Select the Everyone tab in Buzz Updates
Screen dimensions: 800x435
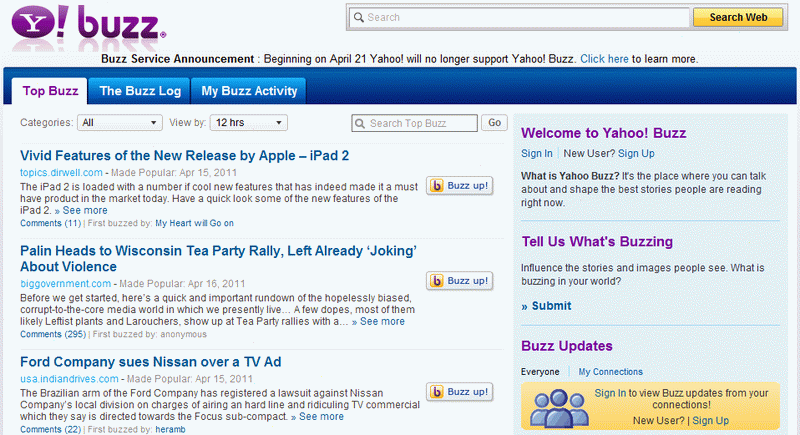[x=540, y=372]
